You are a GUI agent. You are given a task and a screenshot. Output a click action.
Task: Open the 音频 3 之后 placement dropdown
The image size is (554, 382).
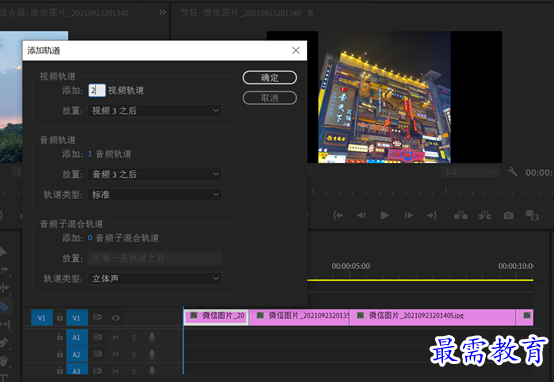click(x=155, y=174)
